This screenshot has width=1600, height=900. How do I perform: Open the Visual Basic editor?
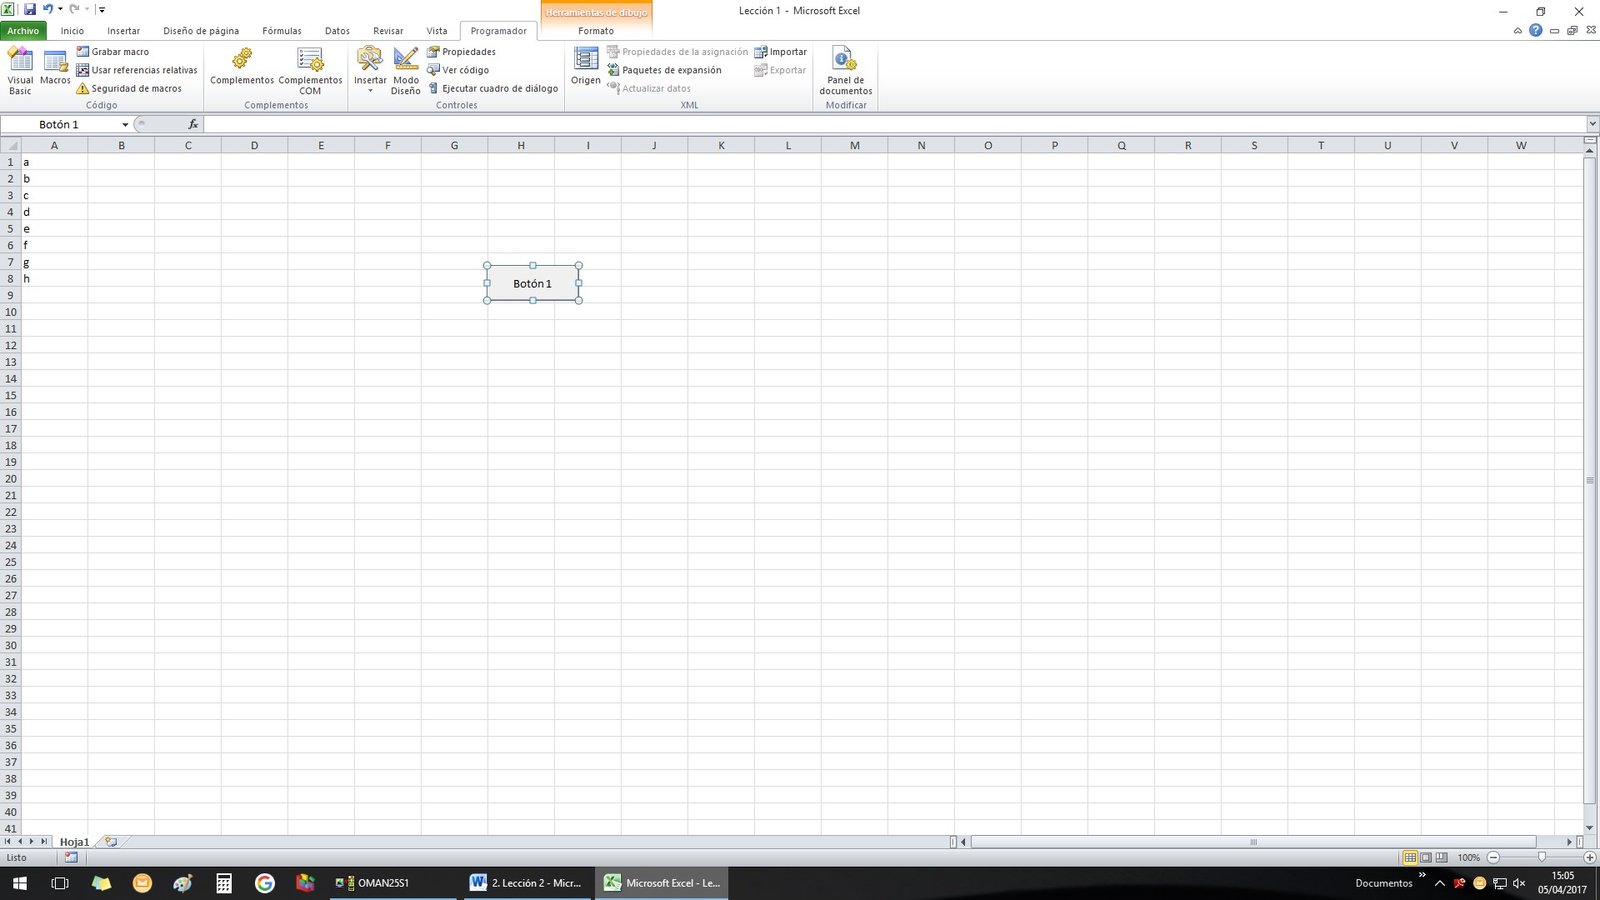pyautogui.click(x=20, y=70)
